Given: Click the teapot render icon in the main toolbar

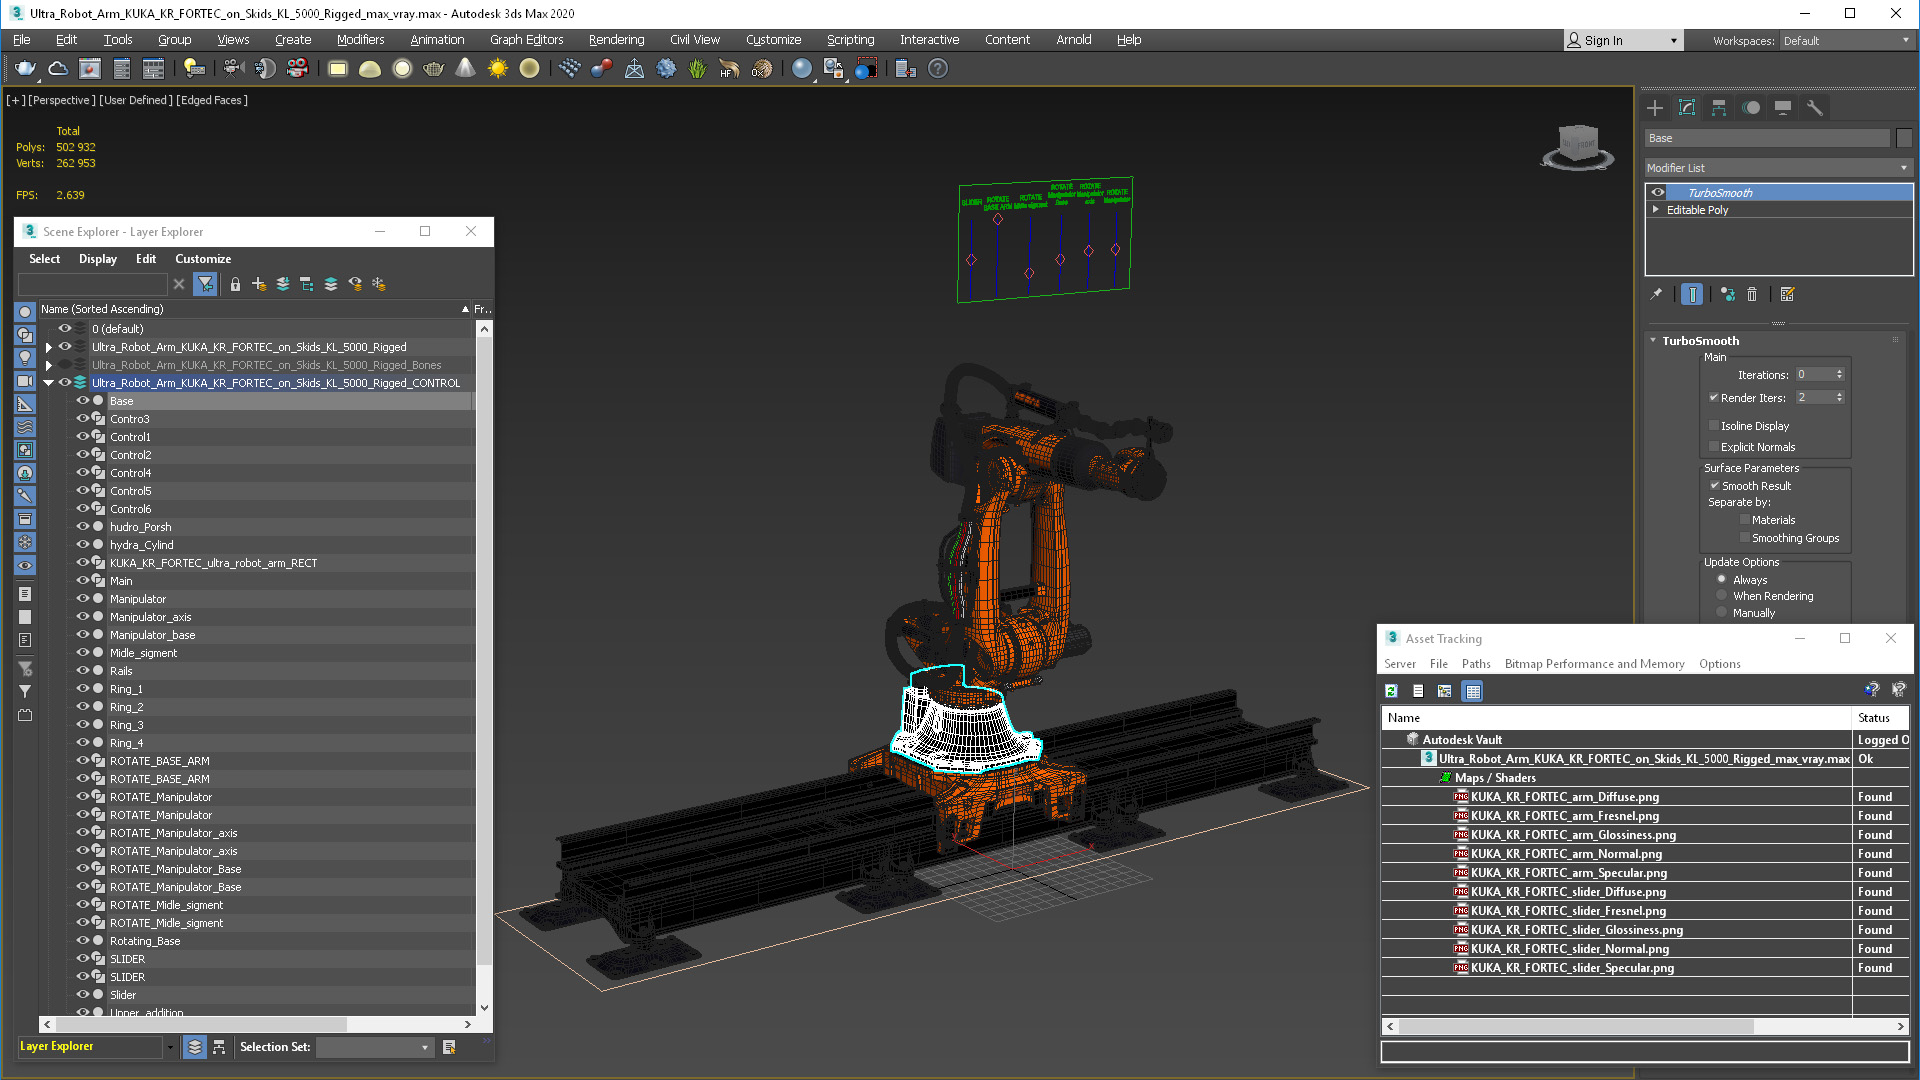Looking at the screenshot, I should click(x=25, y=69).
